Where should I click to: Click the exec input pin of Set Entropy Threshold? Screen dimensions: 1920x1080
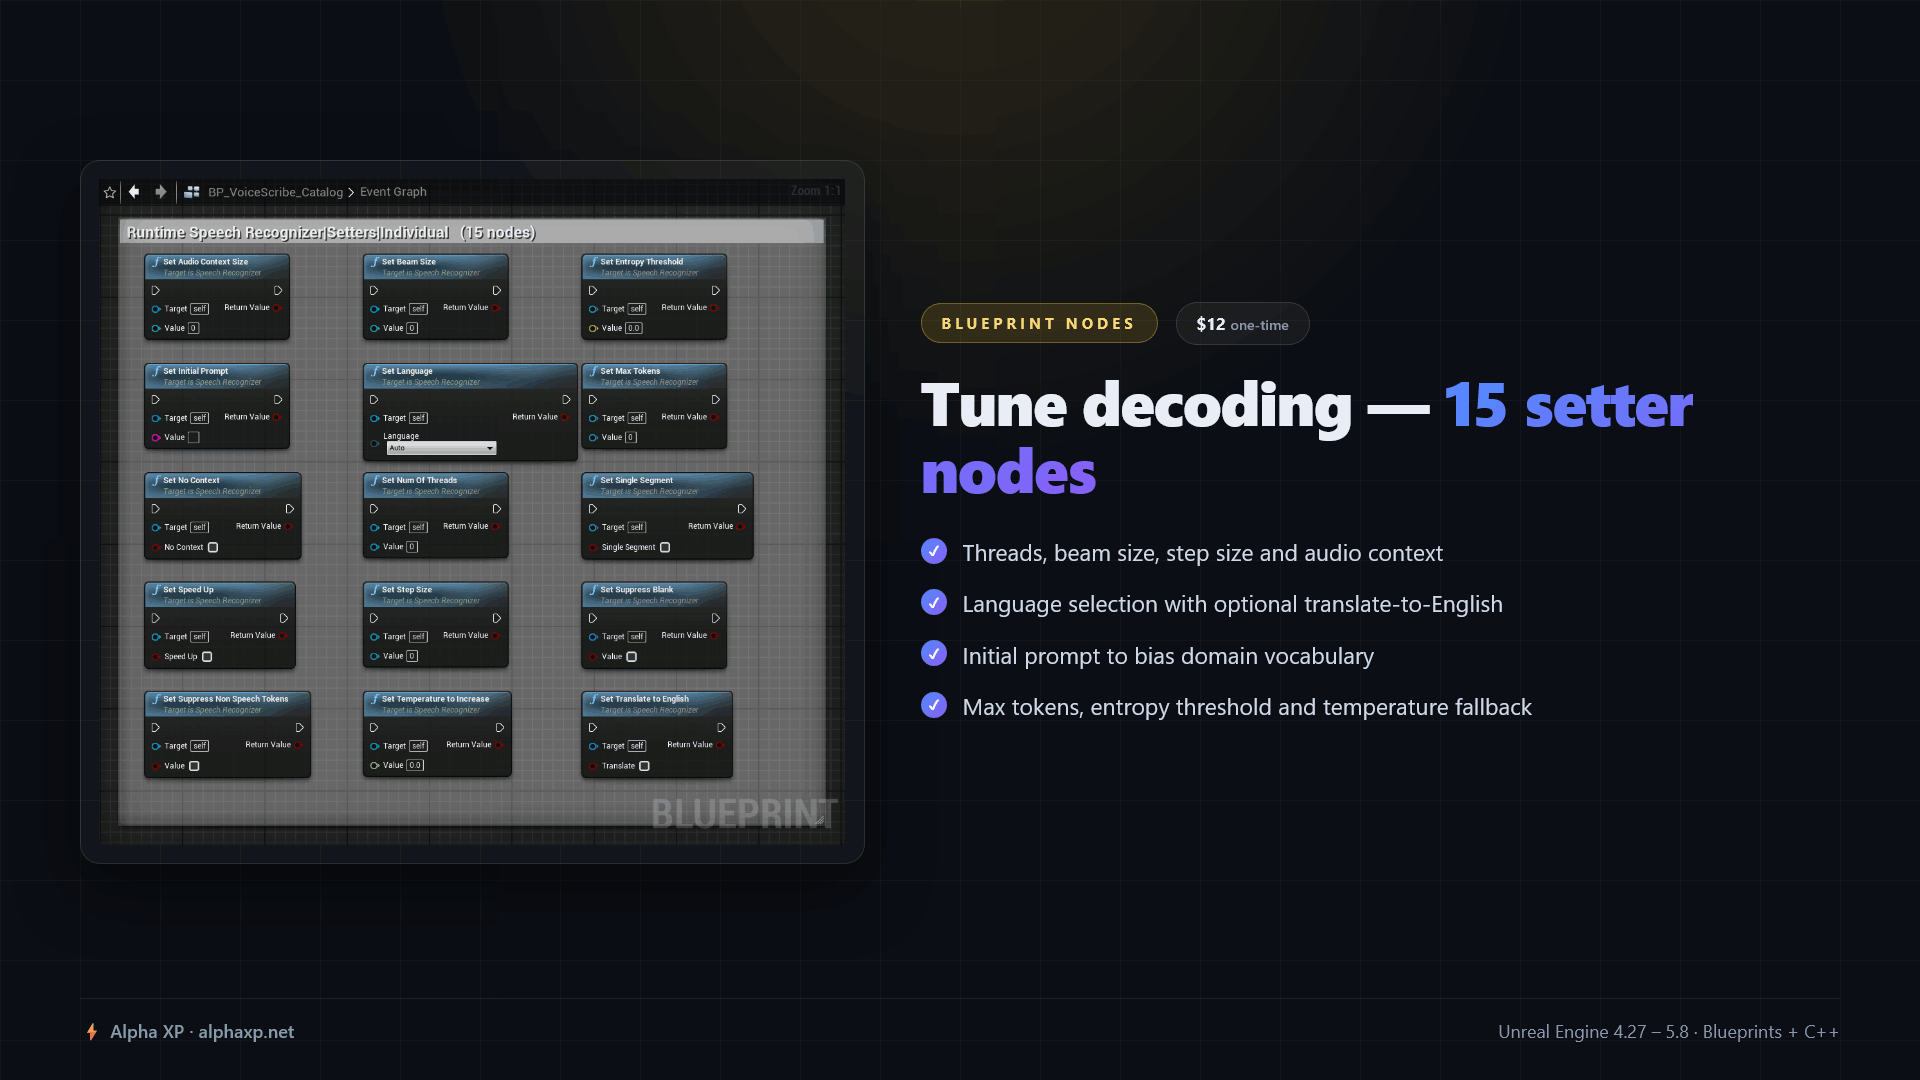pyautogui.click(x=593, y=291)
